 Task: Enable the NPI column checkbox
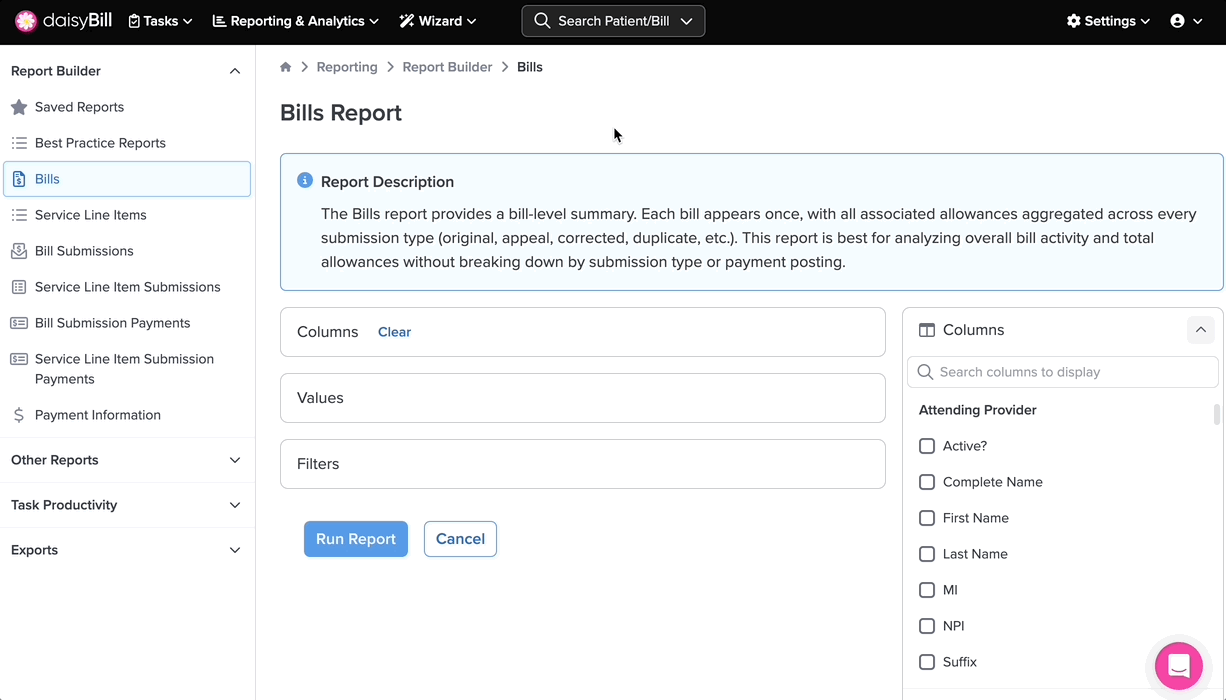[x=927, y=626]
